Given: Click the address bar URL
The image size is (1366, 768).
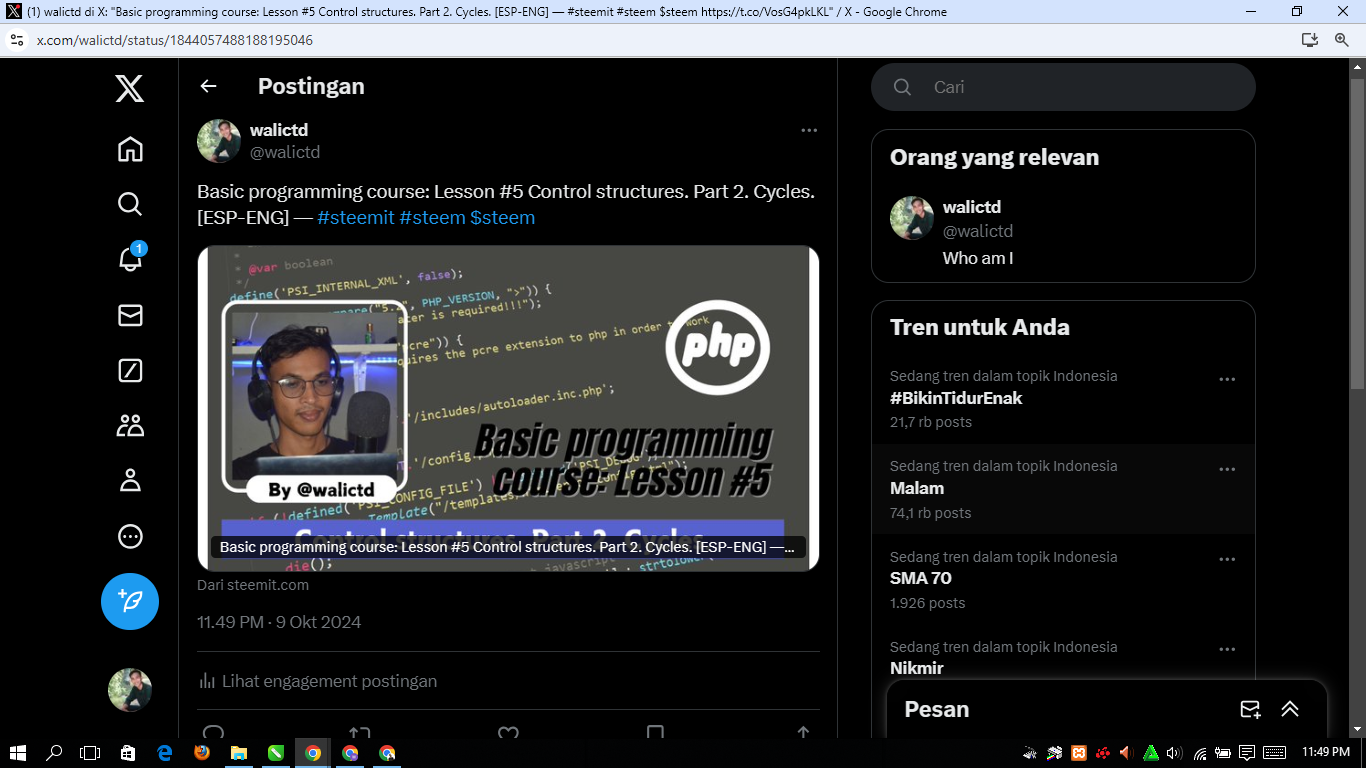Looking at the screenshot, I should point(175,40).
